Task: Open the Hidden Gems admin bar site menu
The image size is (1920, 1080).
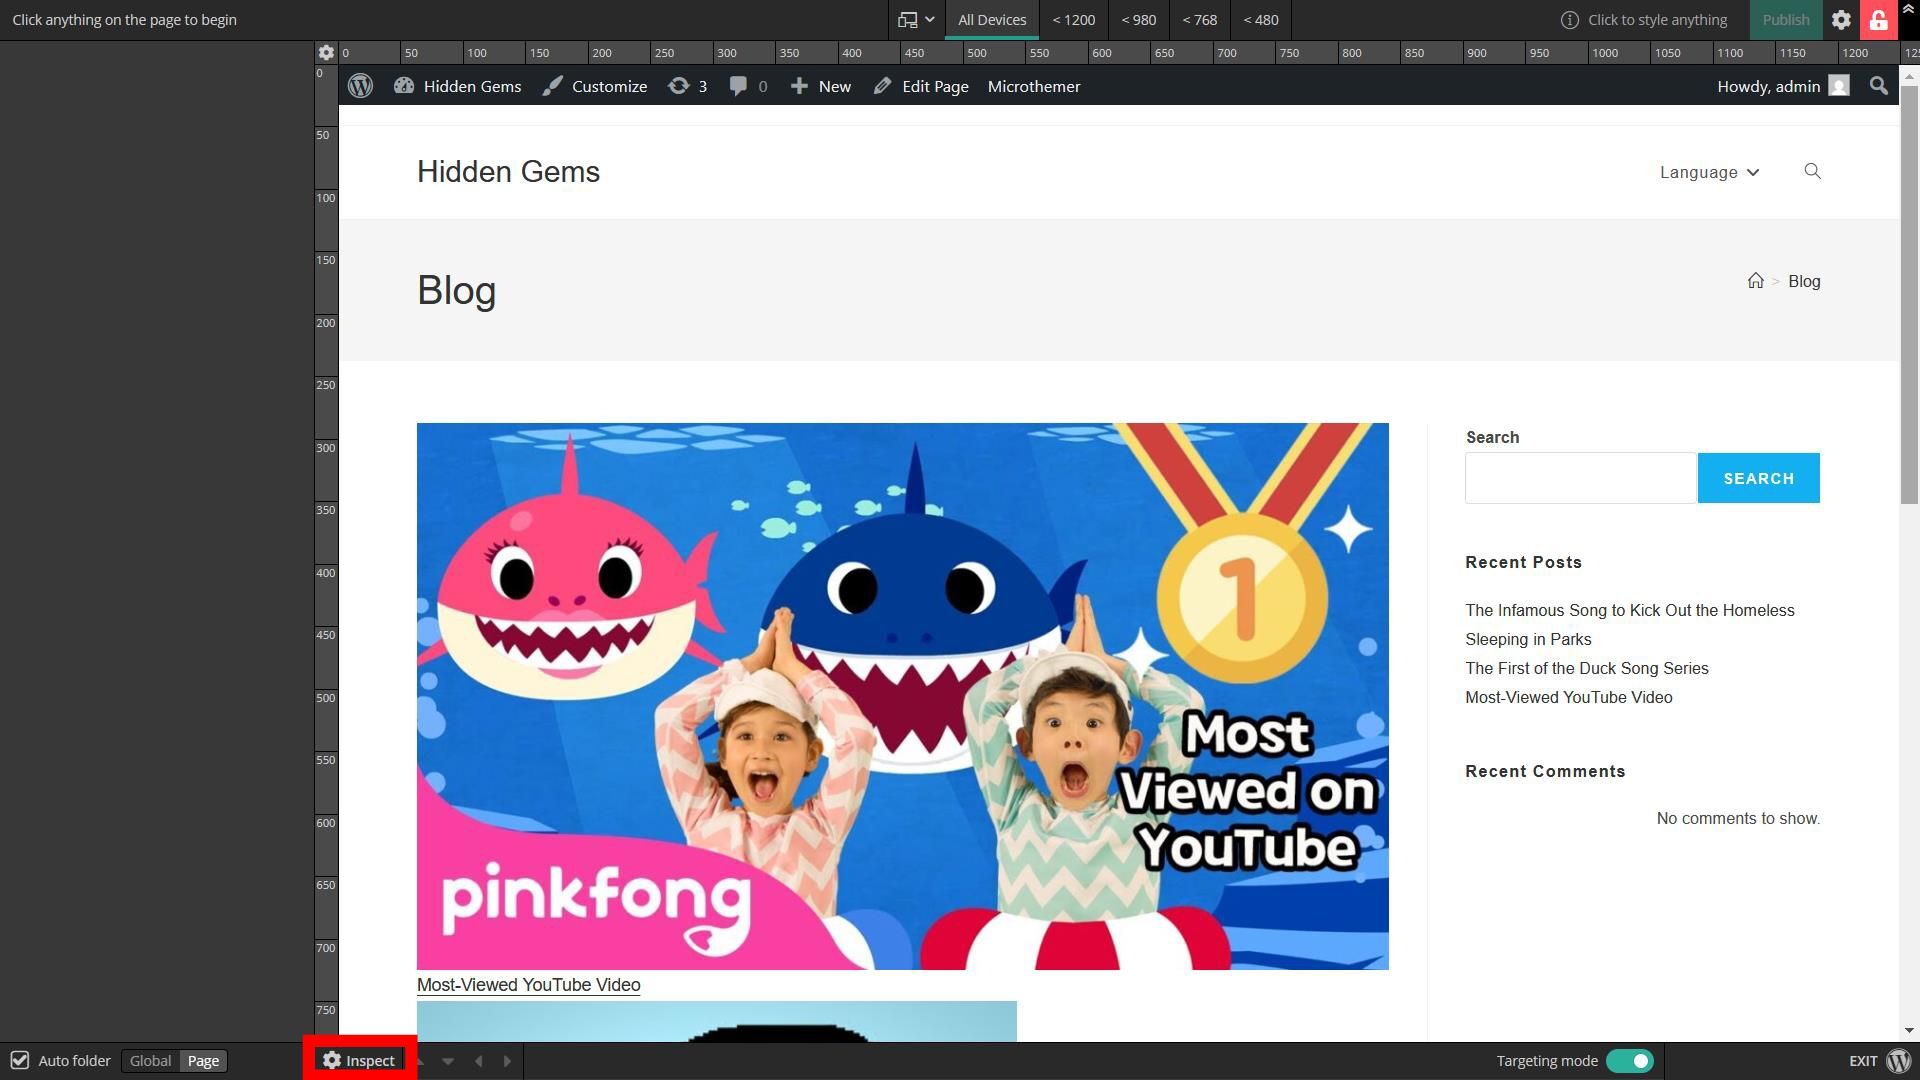Action: click(x=458, y=86)
